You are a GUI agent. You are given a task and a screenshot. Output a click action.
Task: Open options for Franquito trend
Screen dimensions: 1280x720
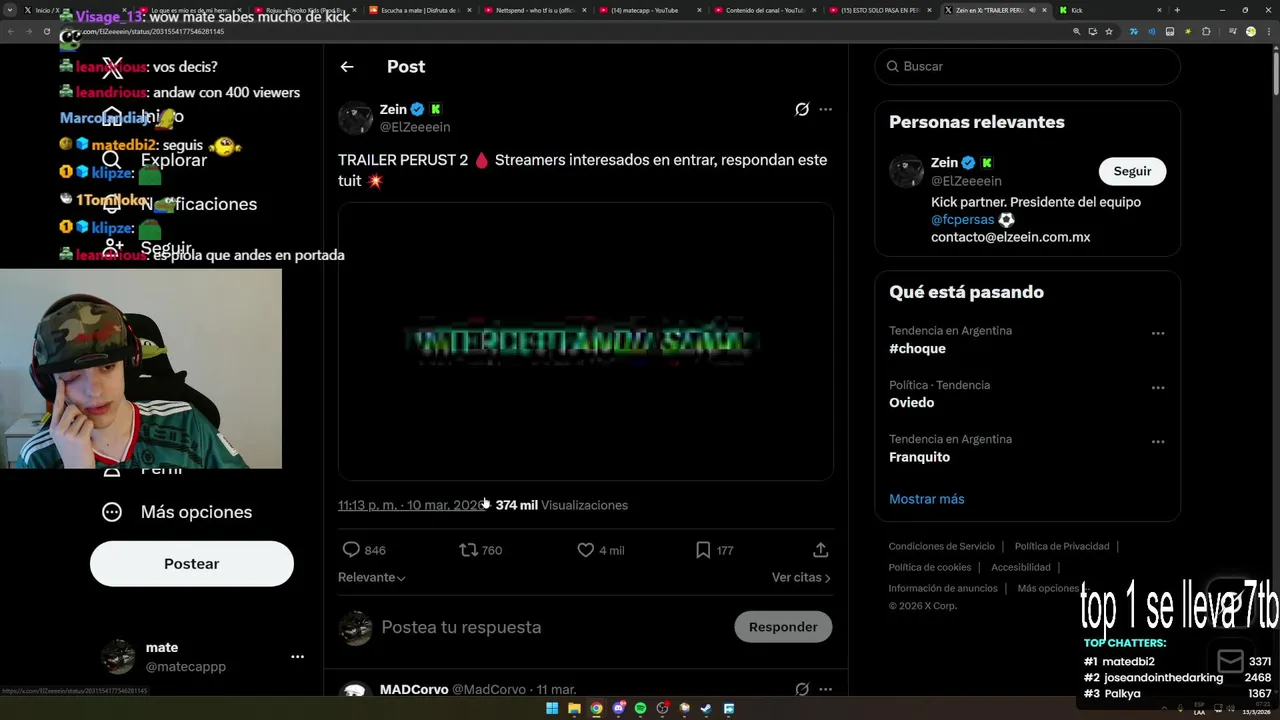click(1158, 441)
